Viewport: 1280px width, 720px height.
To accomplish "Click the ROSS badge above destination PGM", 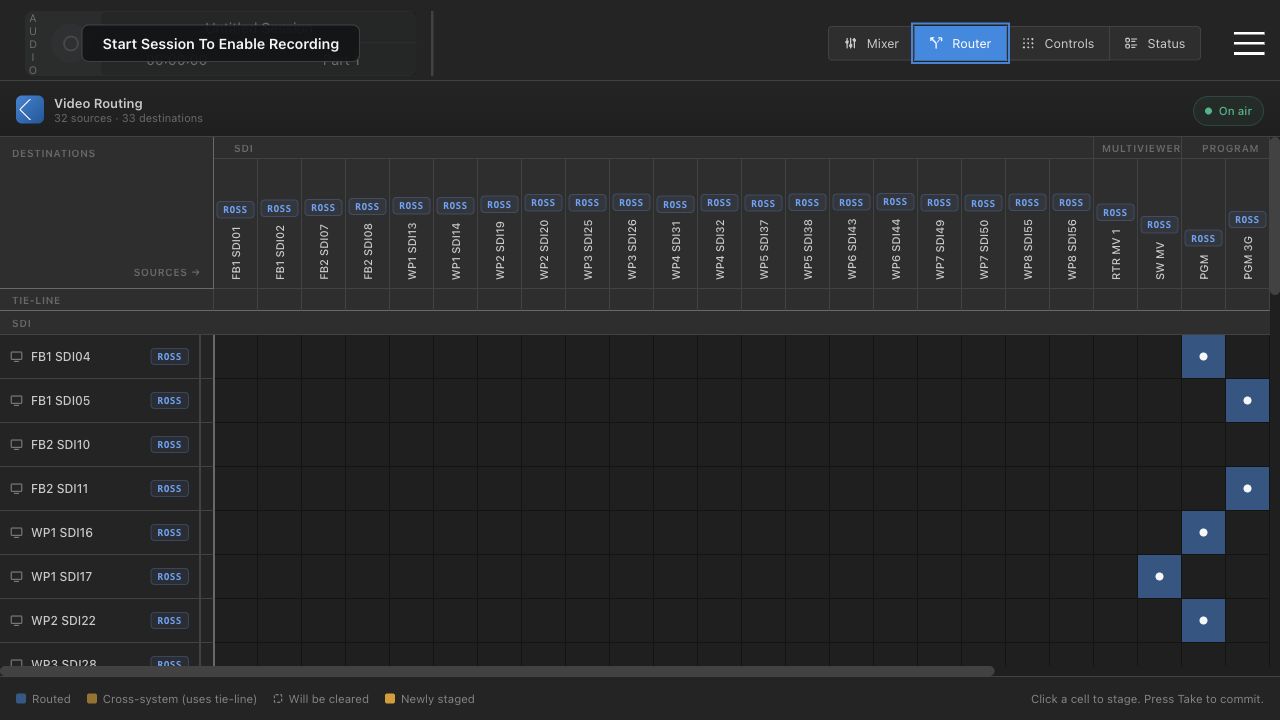I will click(x=1203, y=239).
